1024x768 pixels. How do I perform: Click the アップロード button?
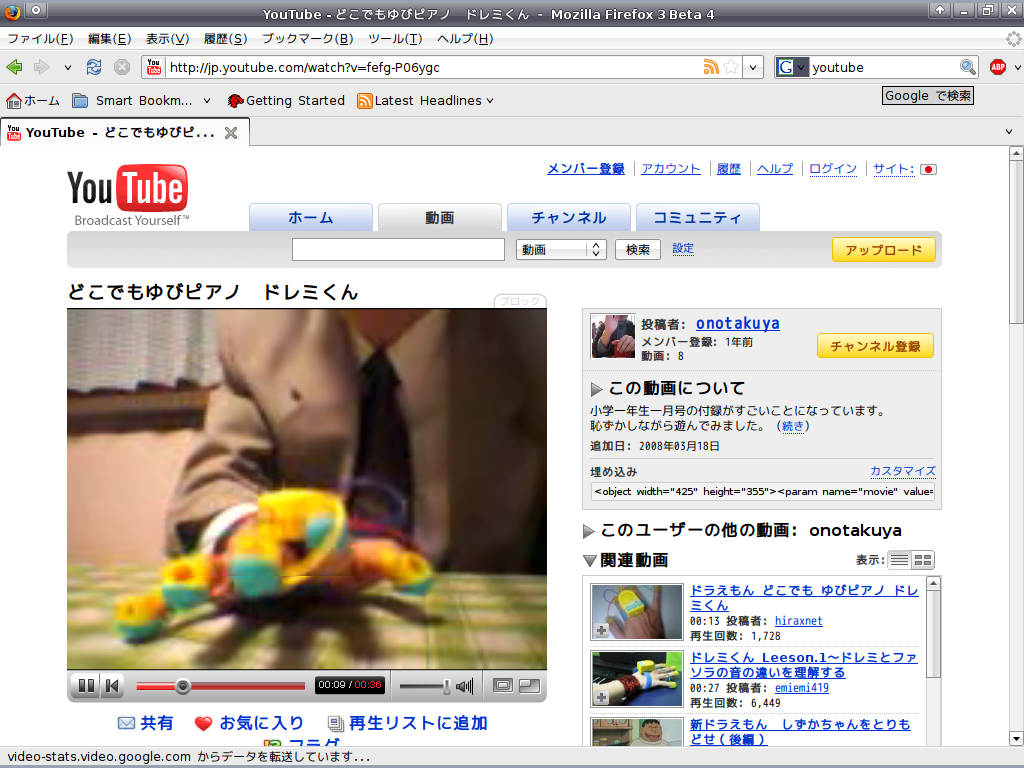pyautogui.click(x=884, y=250)
